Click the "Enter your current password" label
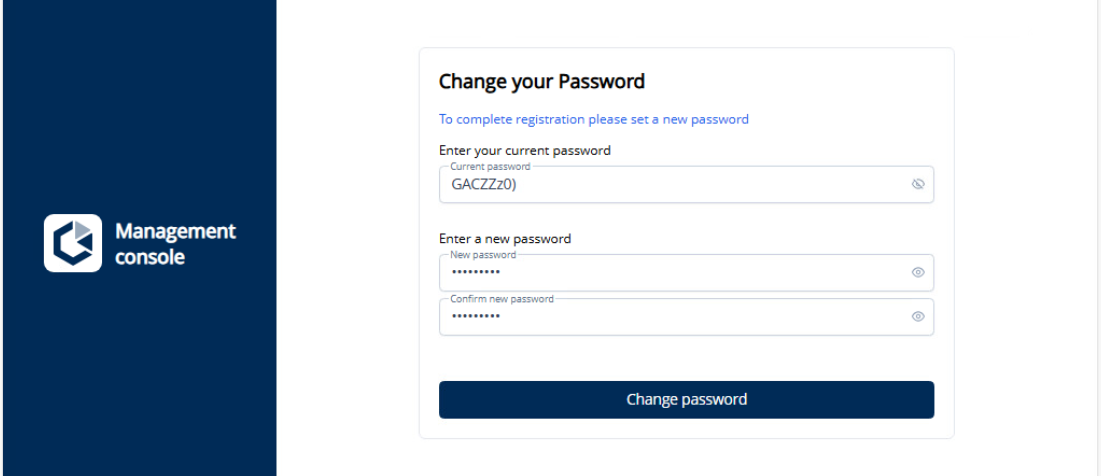Screen dimensions: 1101x476 [524, 151]
